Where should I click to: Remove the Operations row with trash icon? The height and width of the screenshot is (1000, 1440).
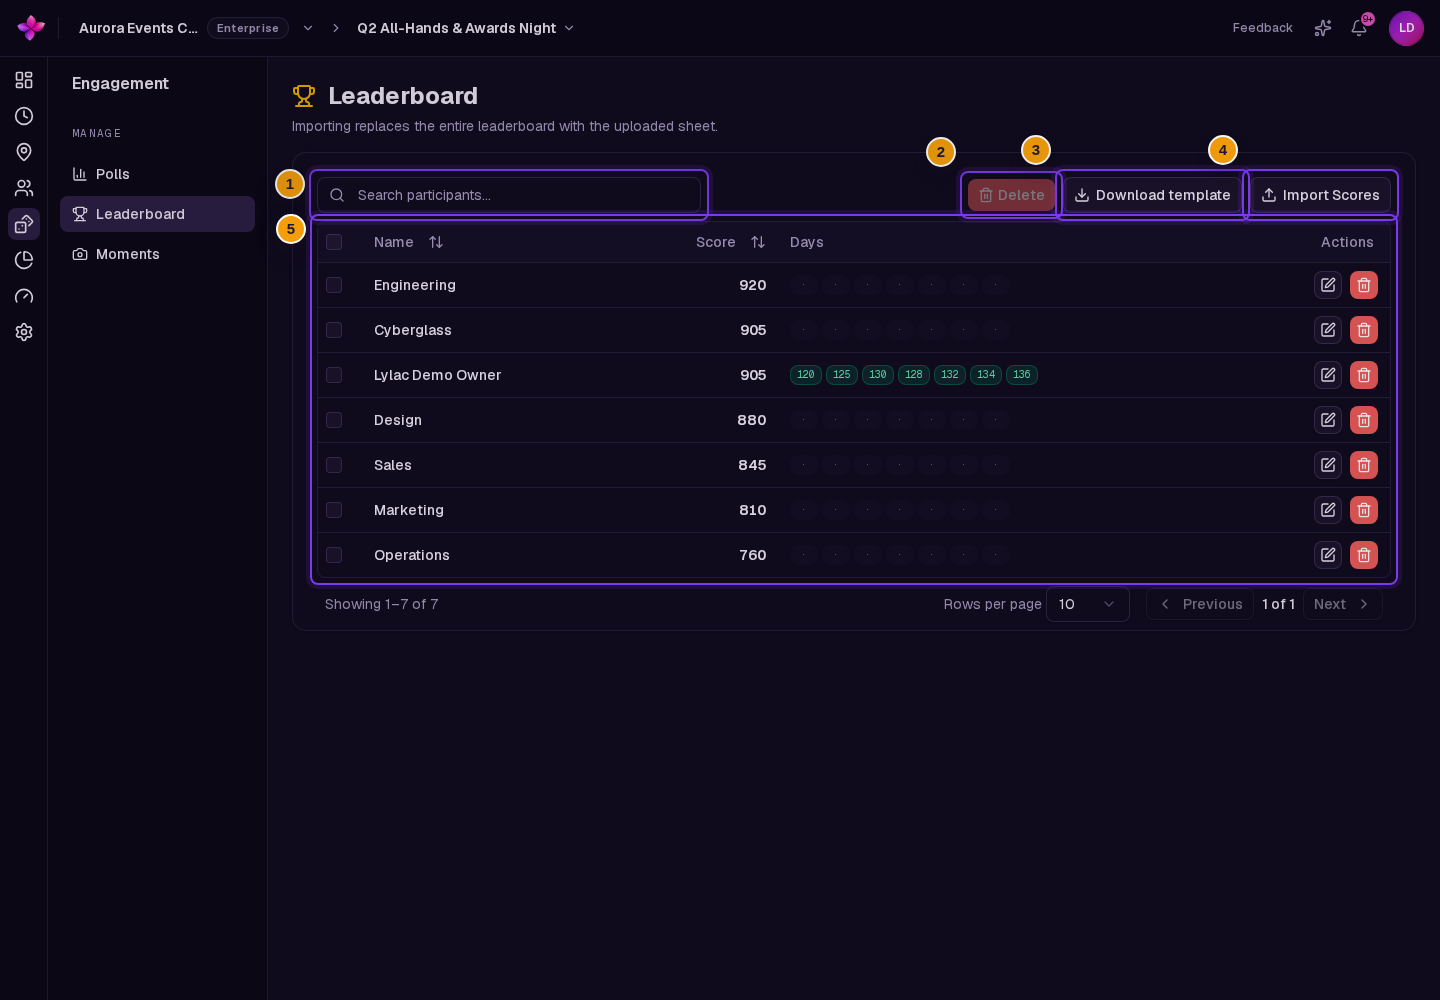[1364, 555]
